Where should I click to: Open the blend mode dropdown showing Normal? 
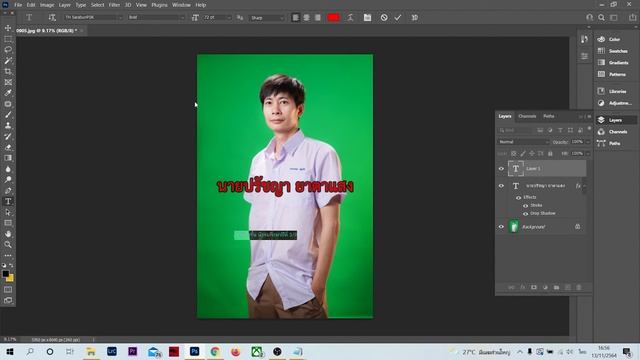523,142
